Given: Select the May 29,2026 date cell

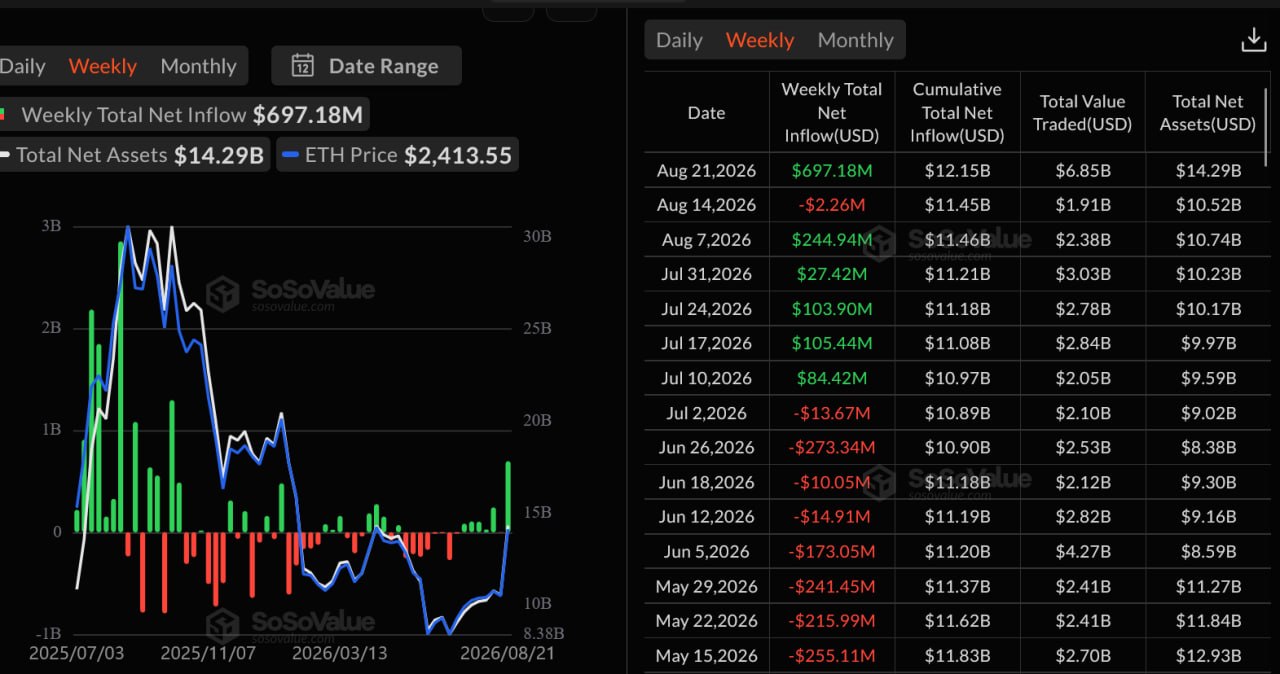Looking at the screenshot, I should pyautogui.click(x=706, y=586).
